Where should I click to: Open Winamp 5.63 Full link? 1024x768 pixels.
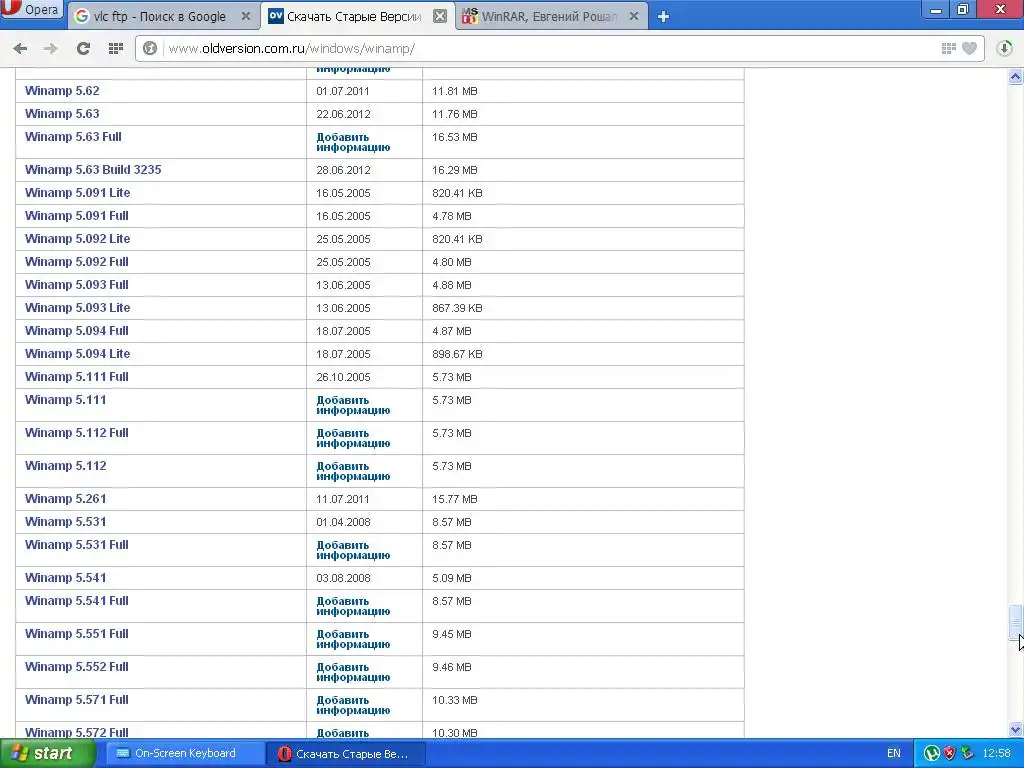[73, 136]
